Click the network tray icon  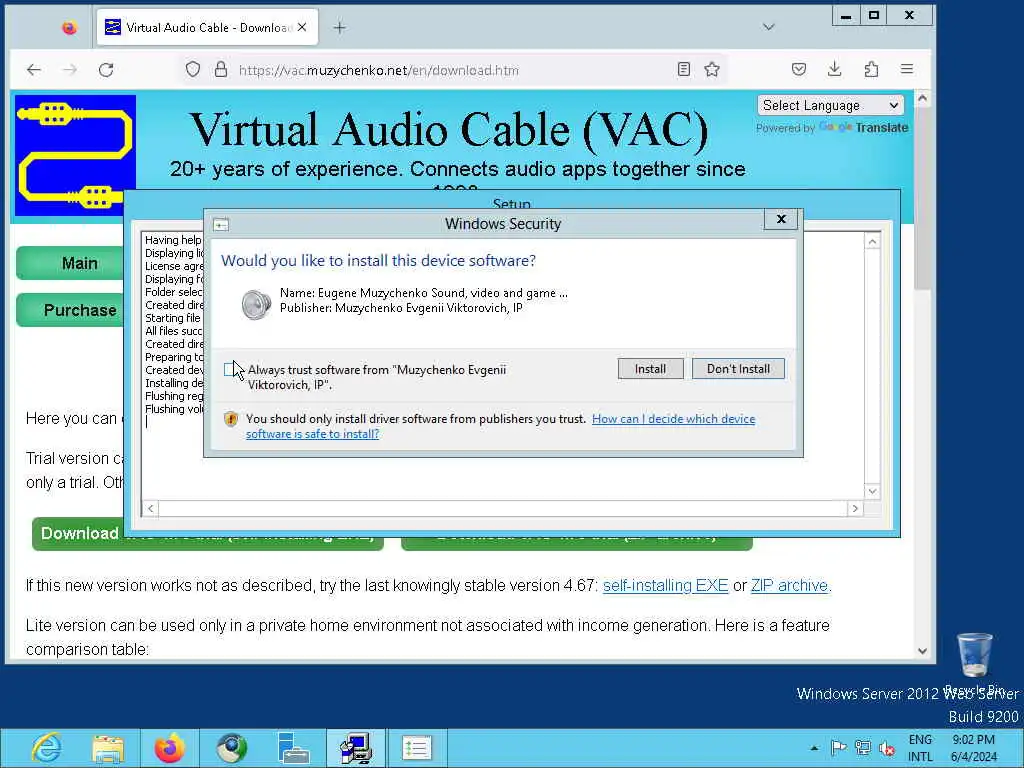point(863,748)
